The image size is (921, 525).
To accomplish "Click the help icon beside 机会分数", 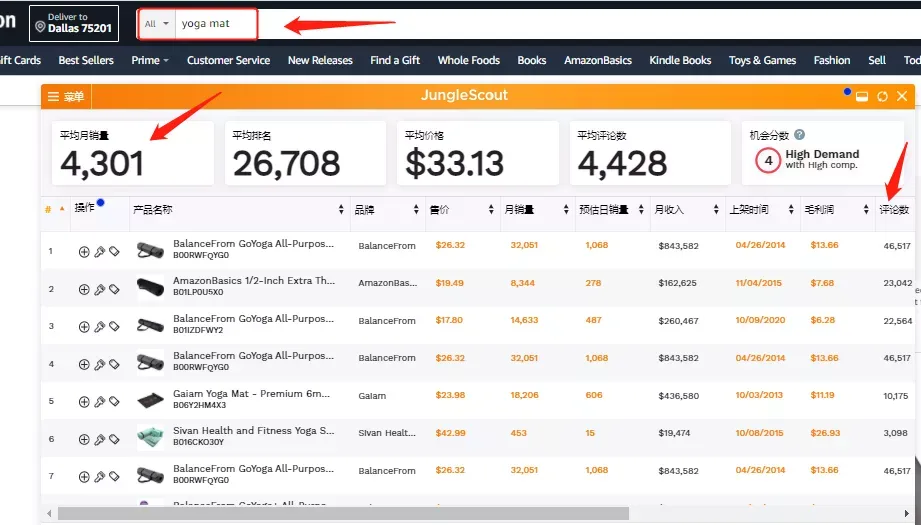I will click(799, 134).
